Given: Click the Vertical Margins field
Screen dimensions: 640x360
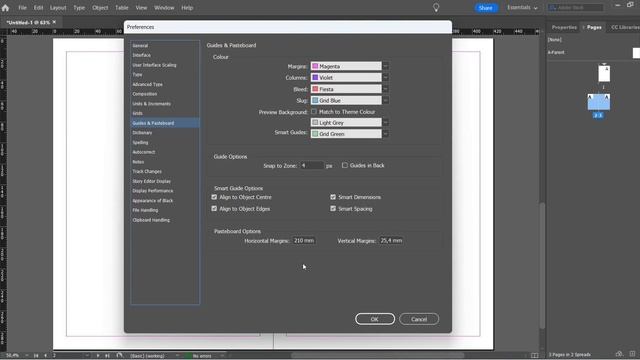Looking at the screenshot, I should [x=391, y=240].
